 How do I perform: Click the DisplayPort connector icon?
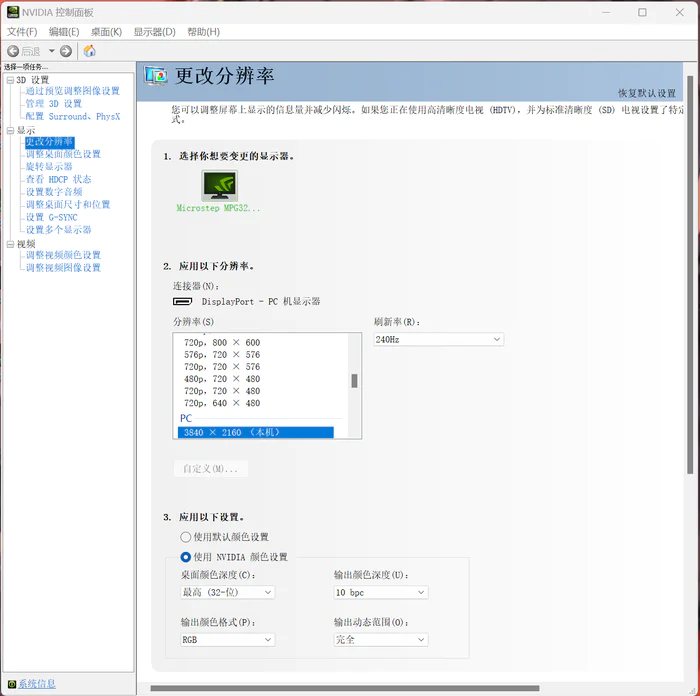182,301
